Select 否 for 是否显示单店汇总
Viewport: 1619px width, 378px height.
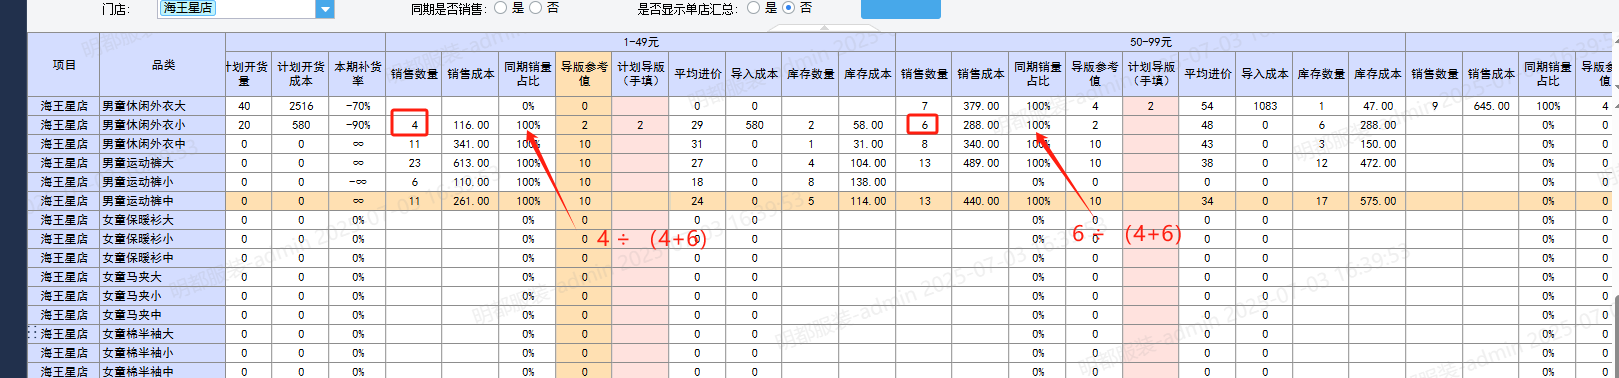tap(788, 8)
